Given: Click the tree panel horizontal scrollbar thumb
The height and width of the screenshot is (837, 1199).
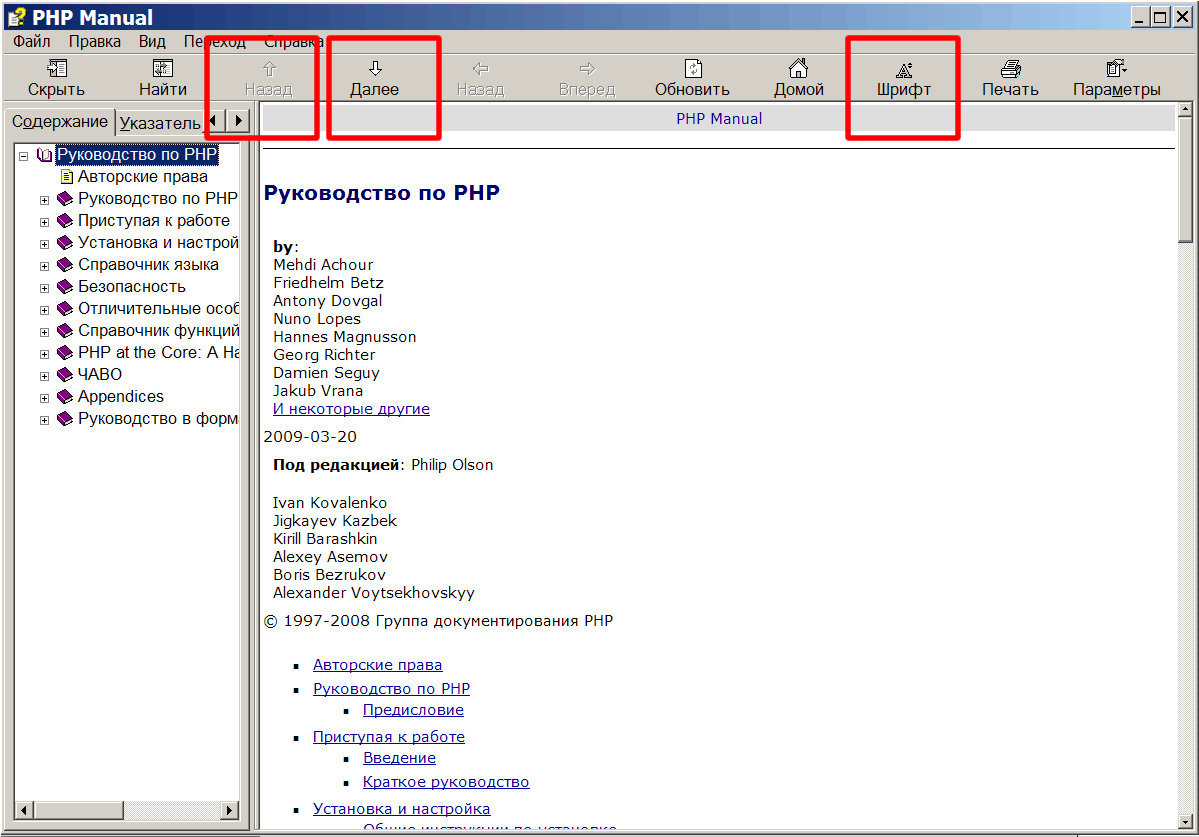Looking at the screenshot, I should click(79, 810).
